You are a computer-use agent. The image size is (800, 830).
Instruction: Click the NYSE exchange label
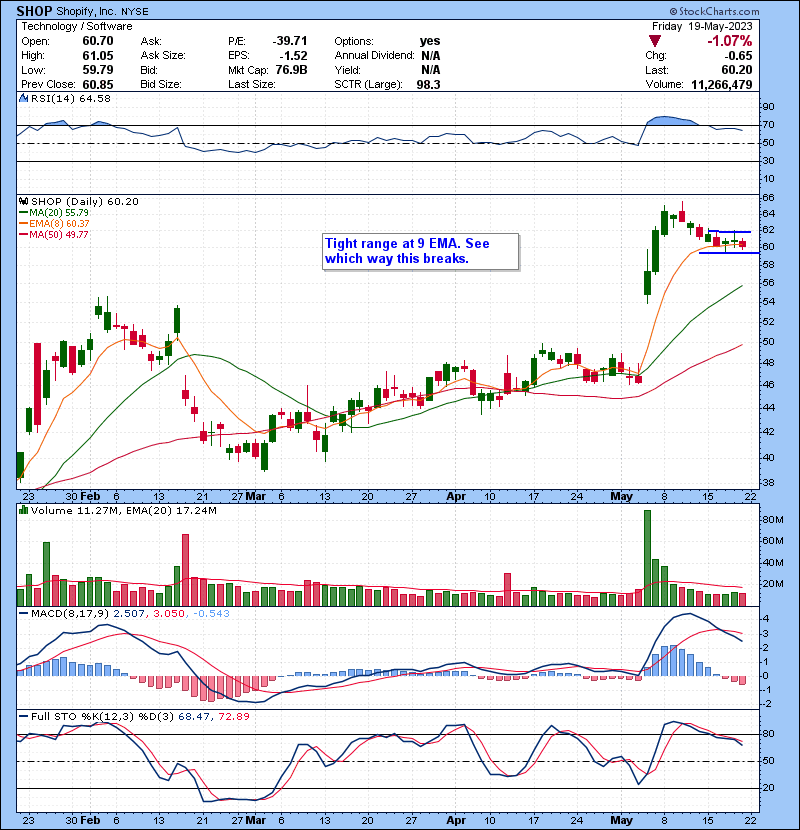[135, 12]
